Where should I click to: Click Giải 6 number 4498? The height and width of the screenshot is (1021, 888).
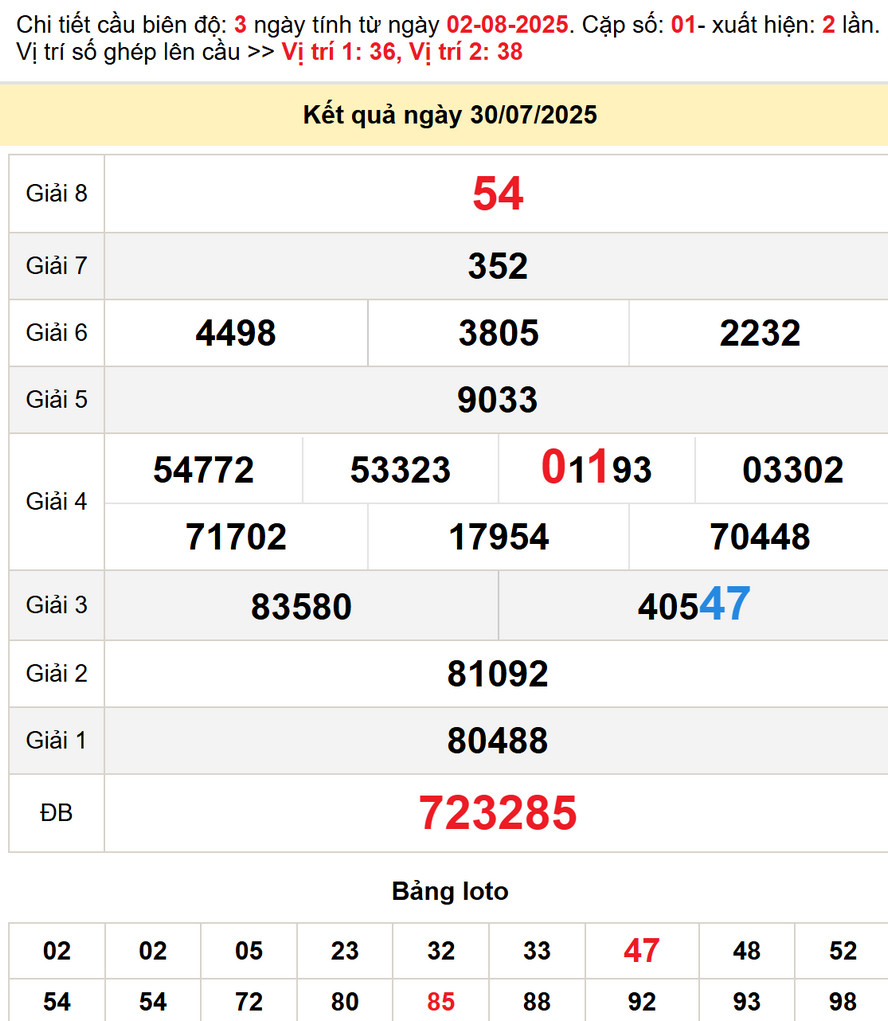click(x=236, y=333)
